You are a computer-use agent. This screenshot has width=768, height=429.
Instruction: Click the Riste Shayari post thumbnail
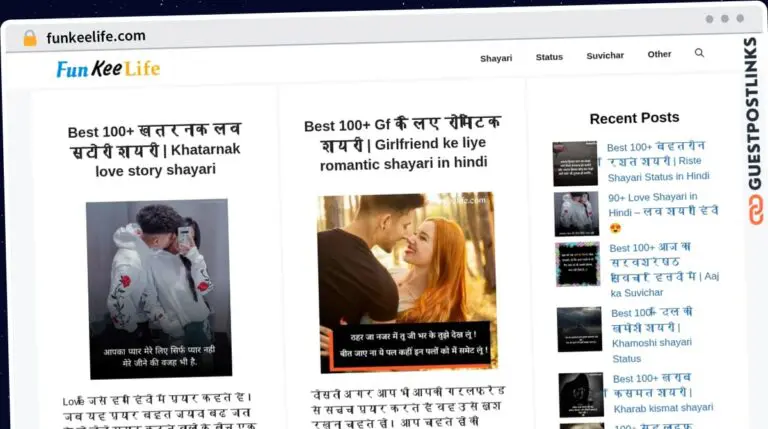point(575,163)
